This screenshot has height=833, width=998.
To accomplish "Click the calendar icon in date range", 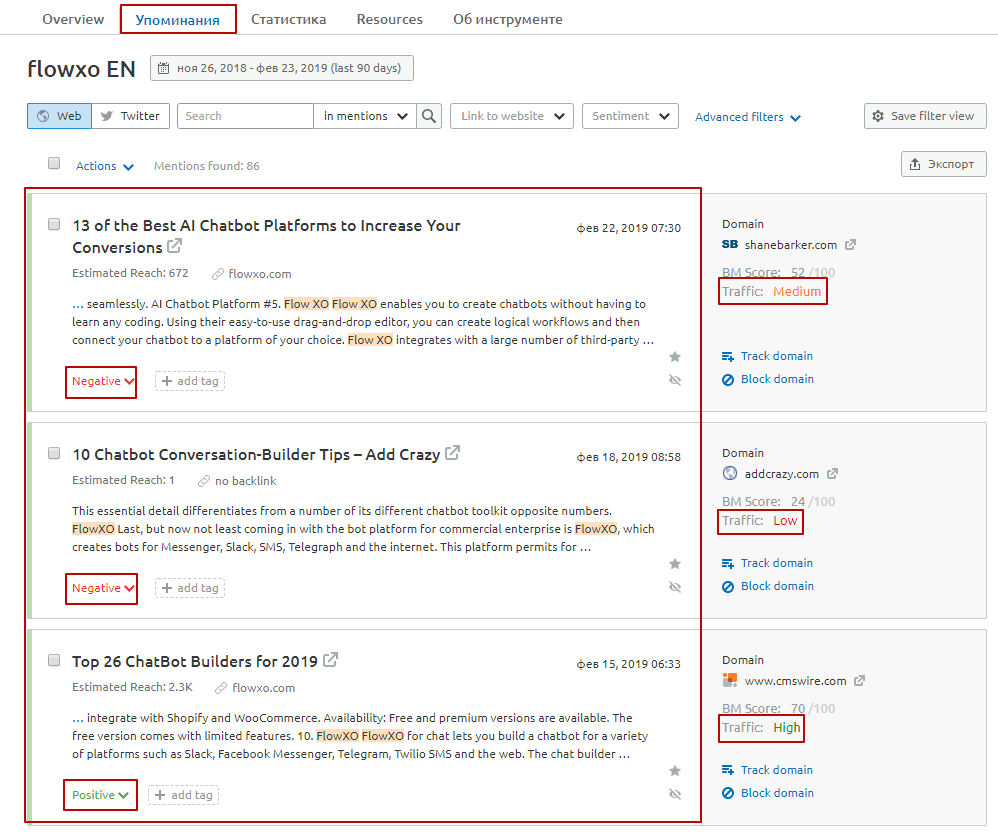I will pos(164,68).
